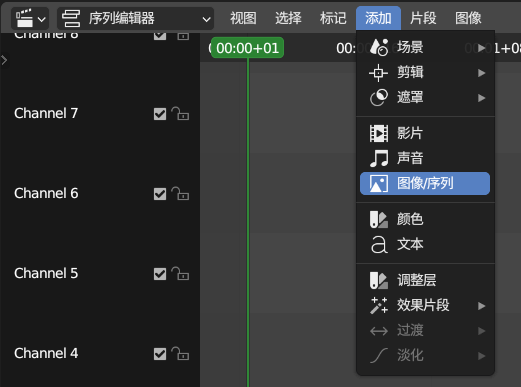The height and width of the screenshot is (387, 521).
Task: Click the 调整层 adjustment layer icon
Action: pyautogui.click(x=379, y=280)
